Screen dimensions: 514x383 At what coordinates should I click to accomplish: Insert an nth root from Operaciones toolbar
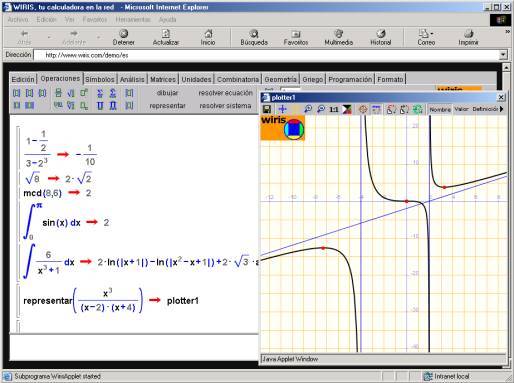coord(71,106)
